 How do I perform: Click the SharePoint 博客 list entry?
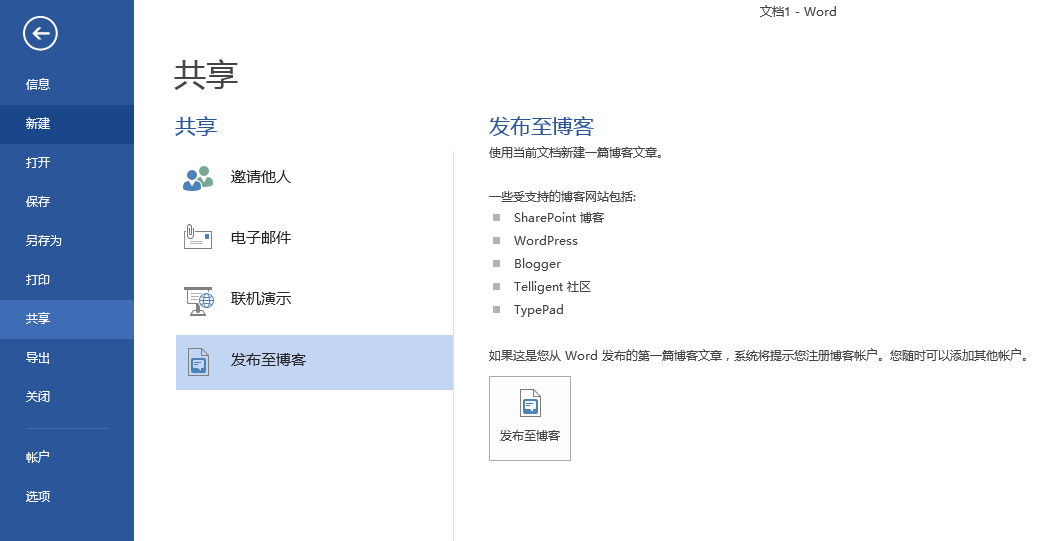tap(559, 218)
